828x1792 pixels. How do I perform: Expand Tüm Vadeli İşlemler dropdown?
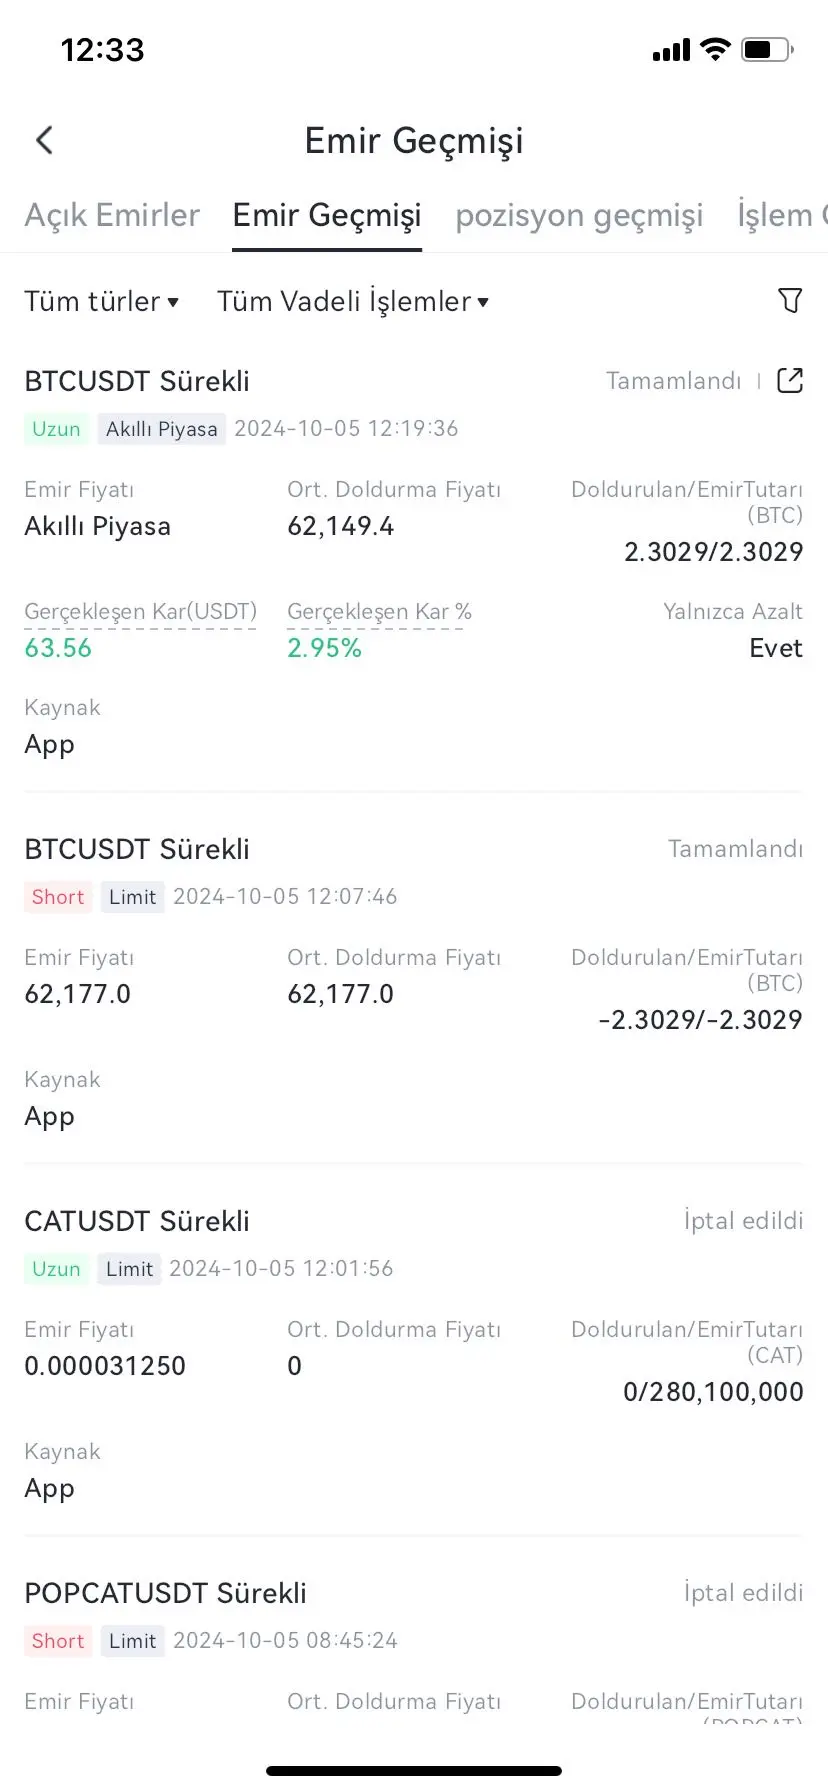pos(353,301)
